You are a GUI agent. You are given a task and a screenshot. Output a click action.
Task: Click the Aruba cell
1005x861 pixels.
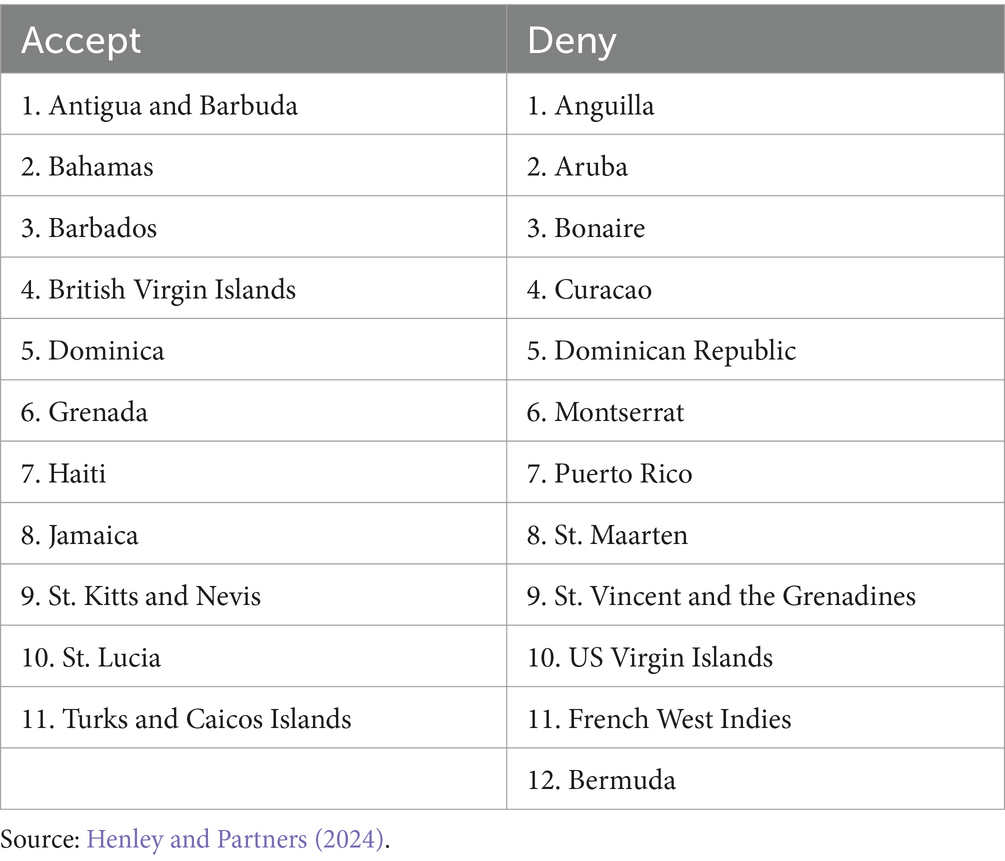tap(755, 166)
